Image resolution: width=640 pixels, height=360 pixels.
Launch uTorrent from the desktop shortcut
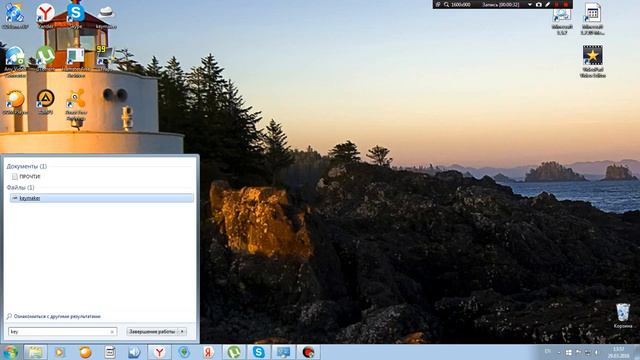tap(45, 57)
